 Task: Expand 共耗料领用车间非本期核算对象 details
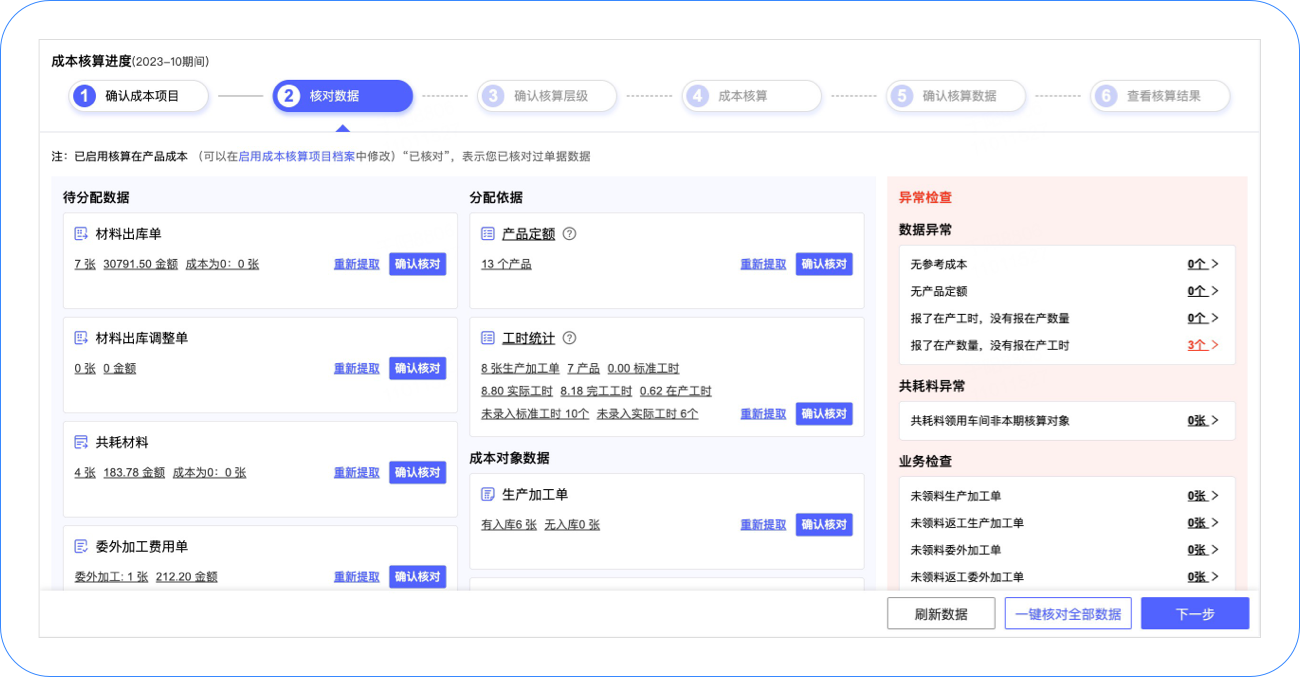click(x=1203, y=421)
